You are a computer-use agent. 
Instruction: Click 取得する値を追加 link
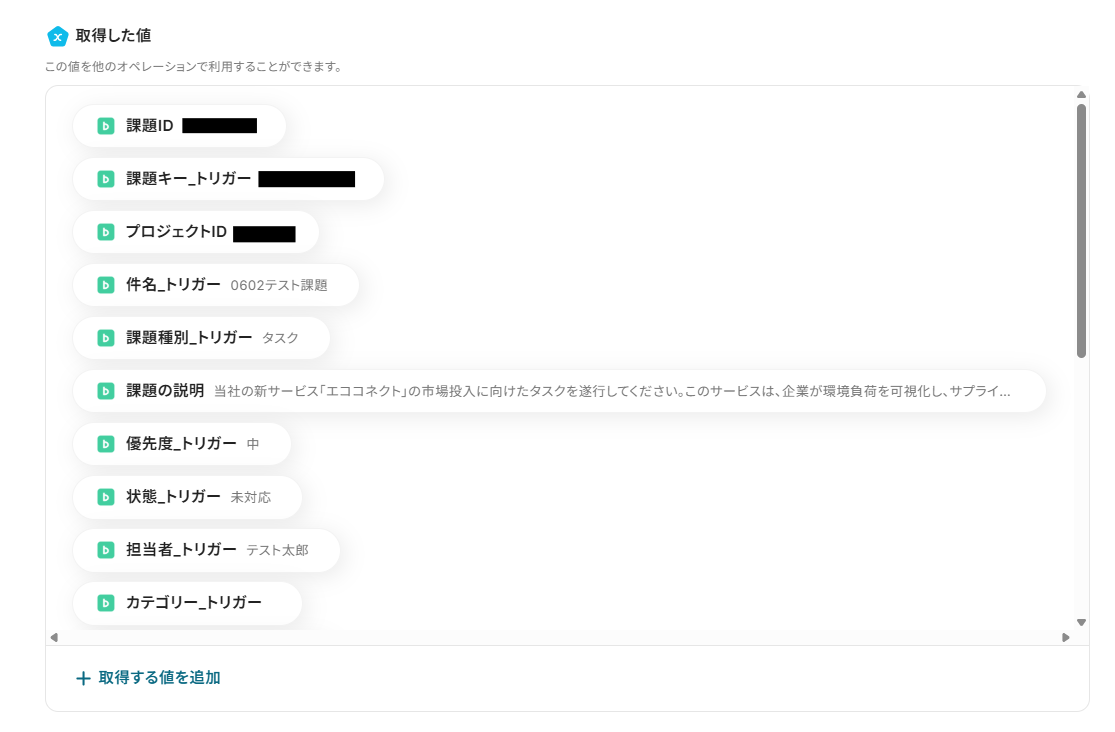coord(159,678)
